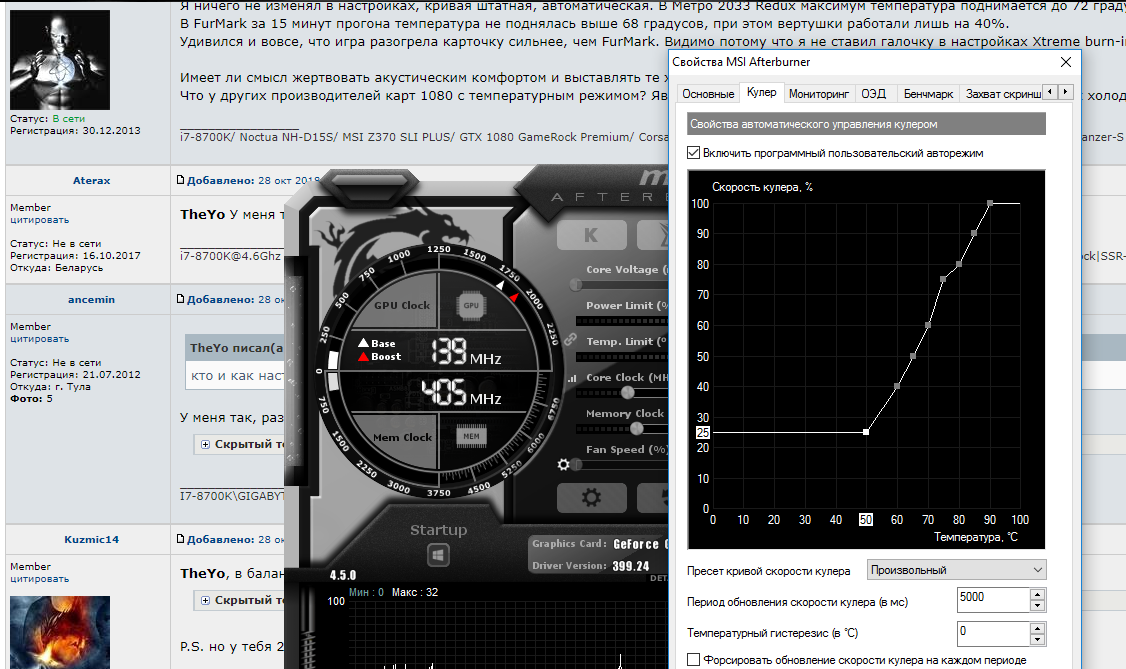This screenshot has height=669, width=1126.
Task: Close the Свойства MSI Afterburner dialog
Action: coord(1066,62)
